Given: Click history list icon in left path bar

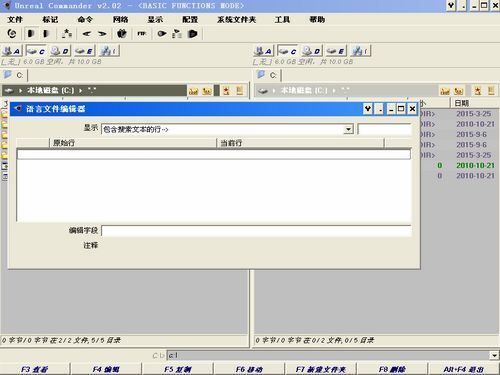Looking at the screenshot, I should [x=240, y=91].
